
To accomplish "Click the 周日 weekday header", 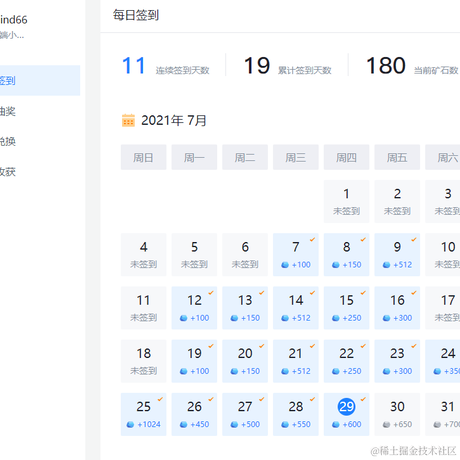I will point(144,157).
